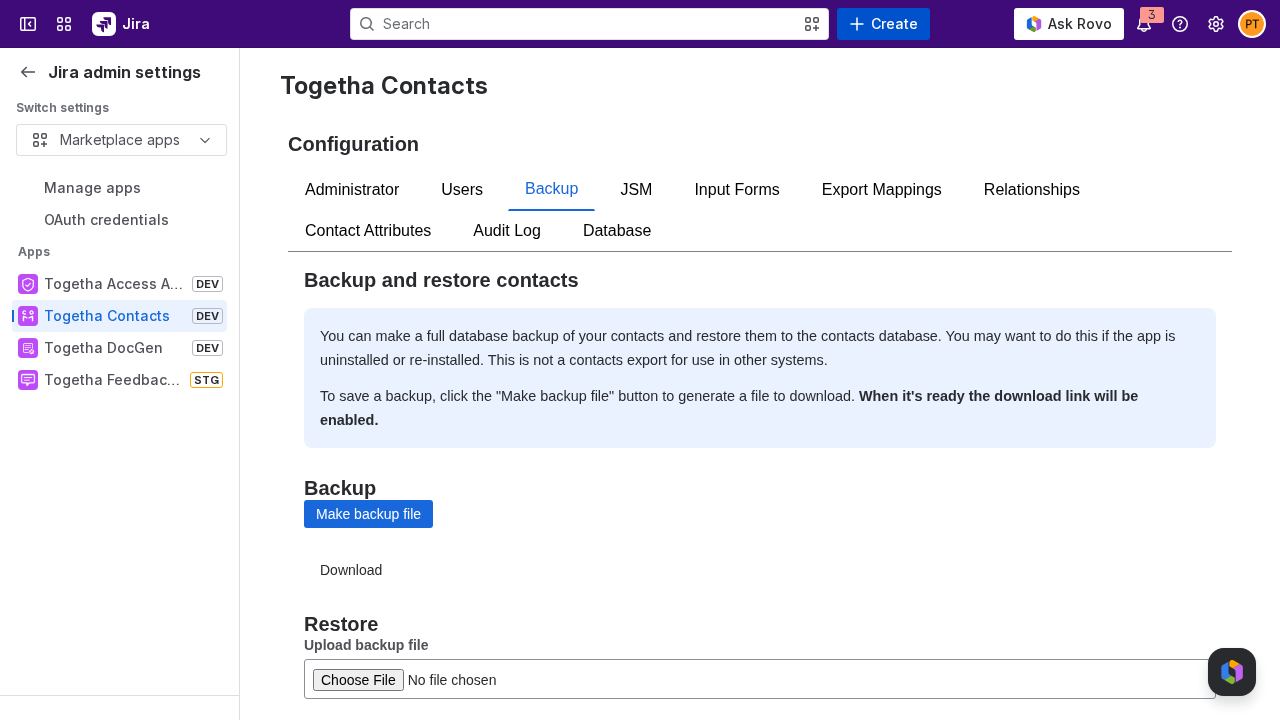Open the PT user profile avatar

pyautogui.click(x=1252, y=24)
